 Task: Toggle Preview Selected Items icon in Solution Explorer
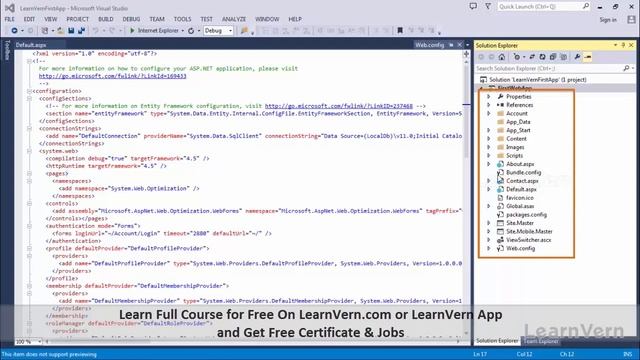(588, 57)
